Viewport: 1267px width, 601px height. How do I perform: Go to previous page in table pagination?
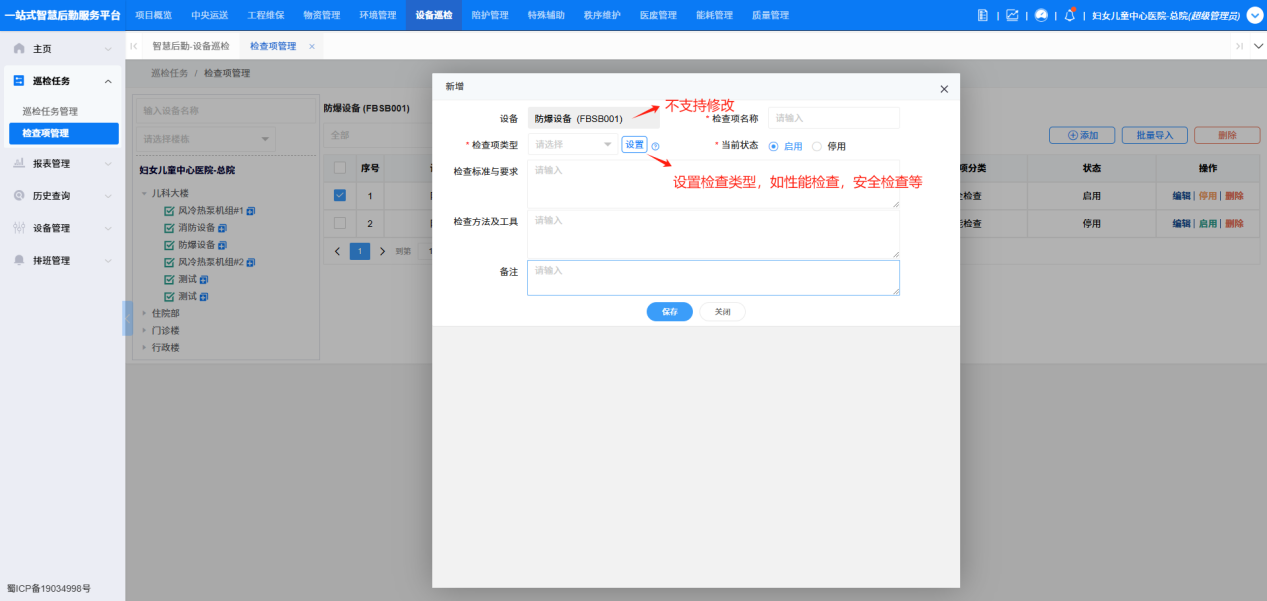(x=337, y=251)
